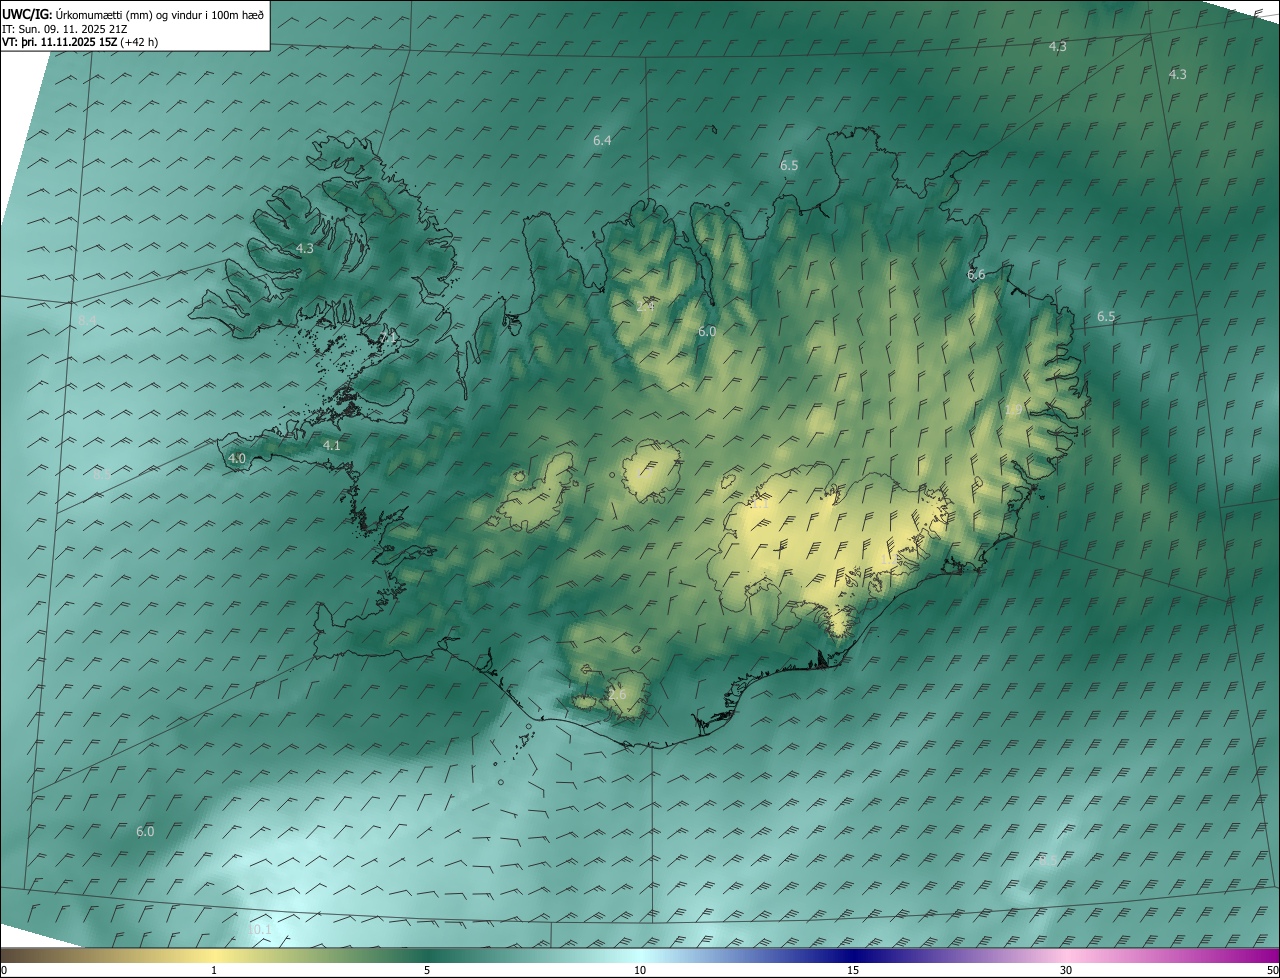Click the colorbar tick label 15
Screen dimensions: 1280x978
point(853,970)
